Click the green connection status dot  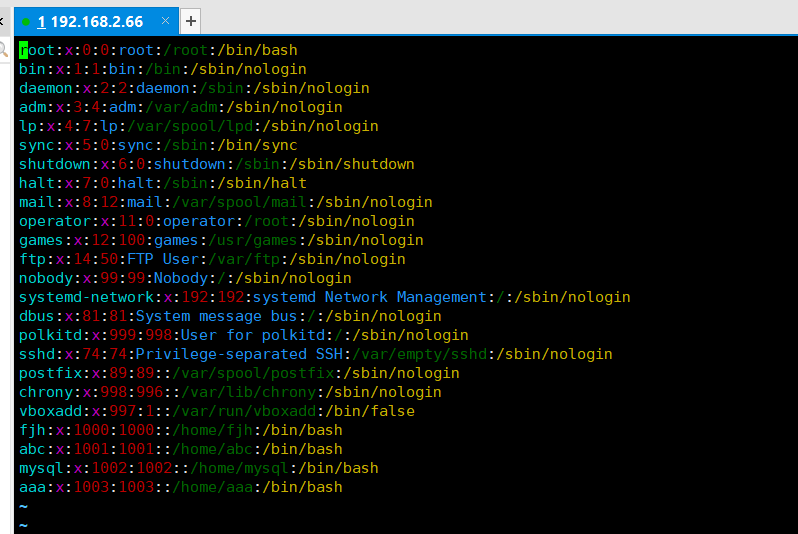point(26,22)
